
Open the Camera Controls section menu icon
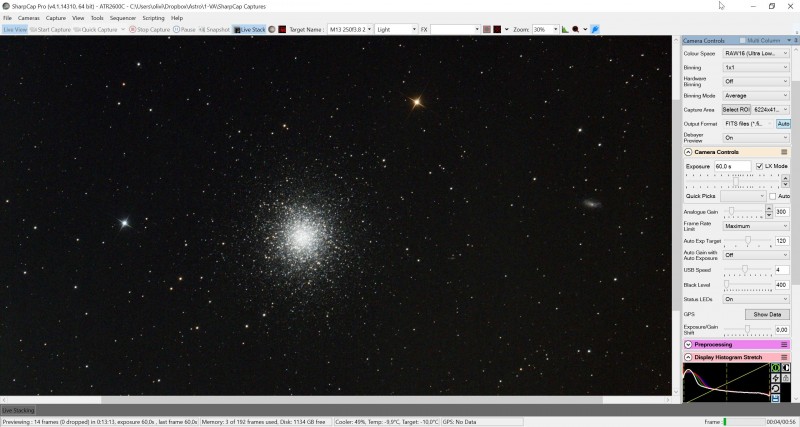click(784, 152)
